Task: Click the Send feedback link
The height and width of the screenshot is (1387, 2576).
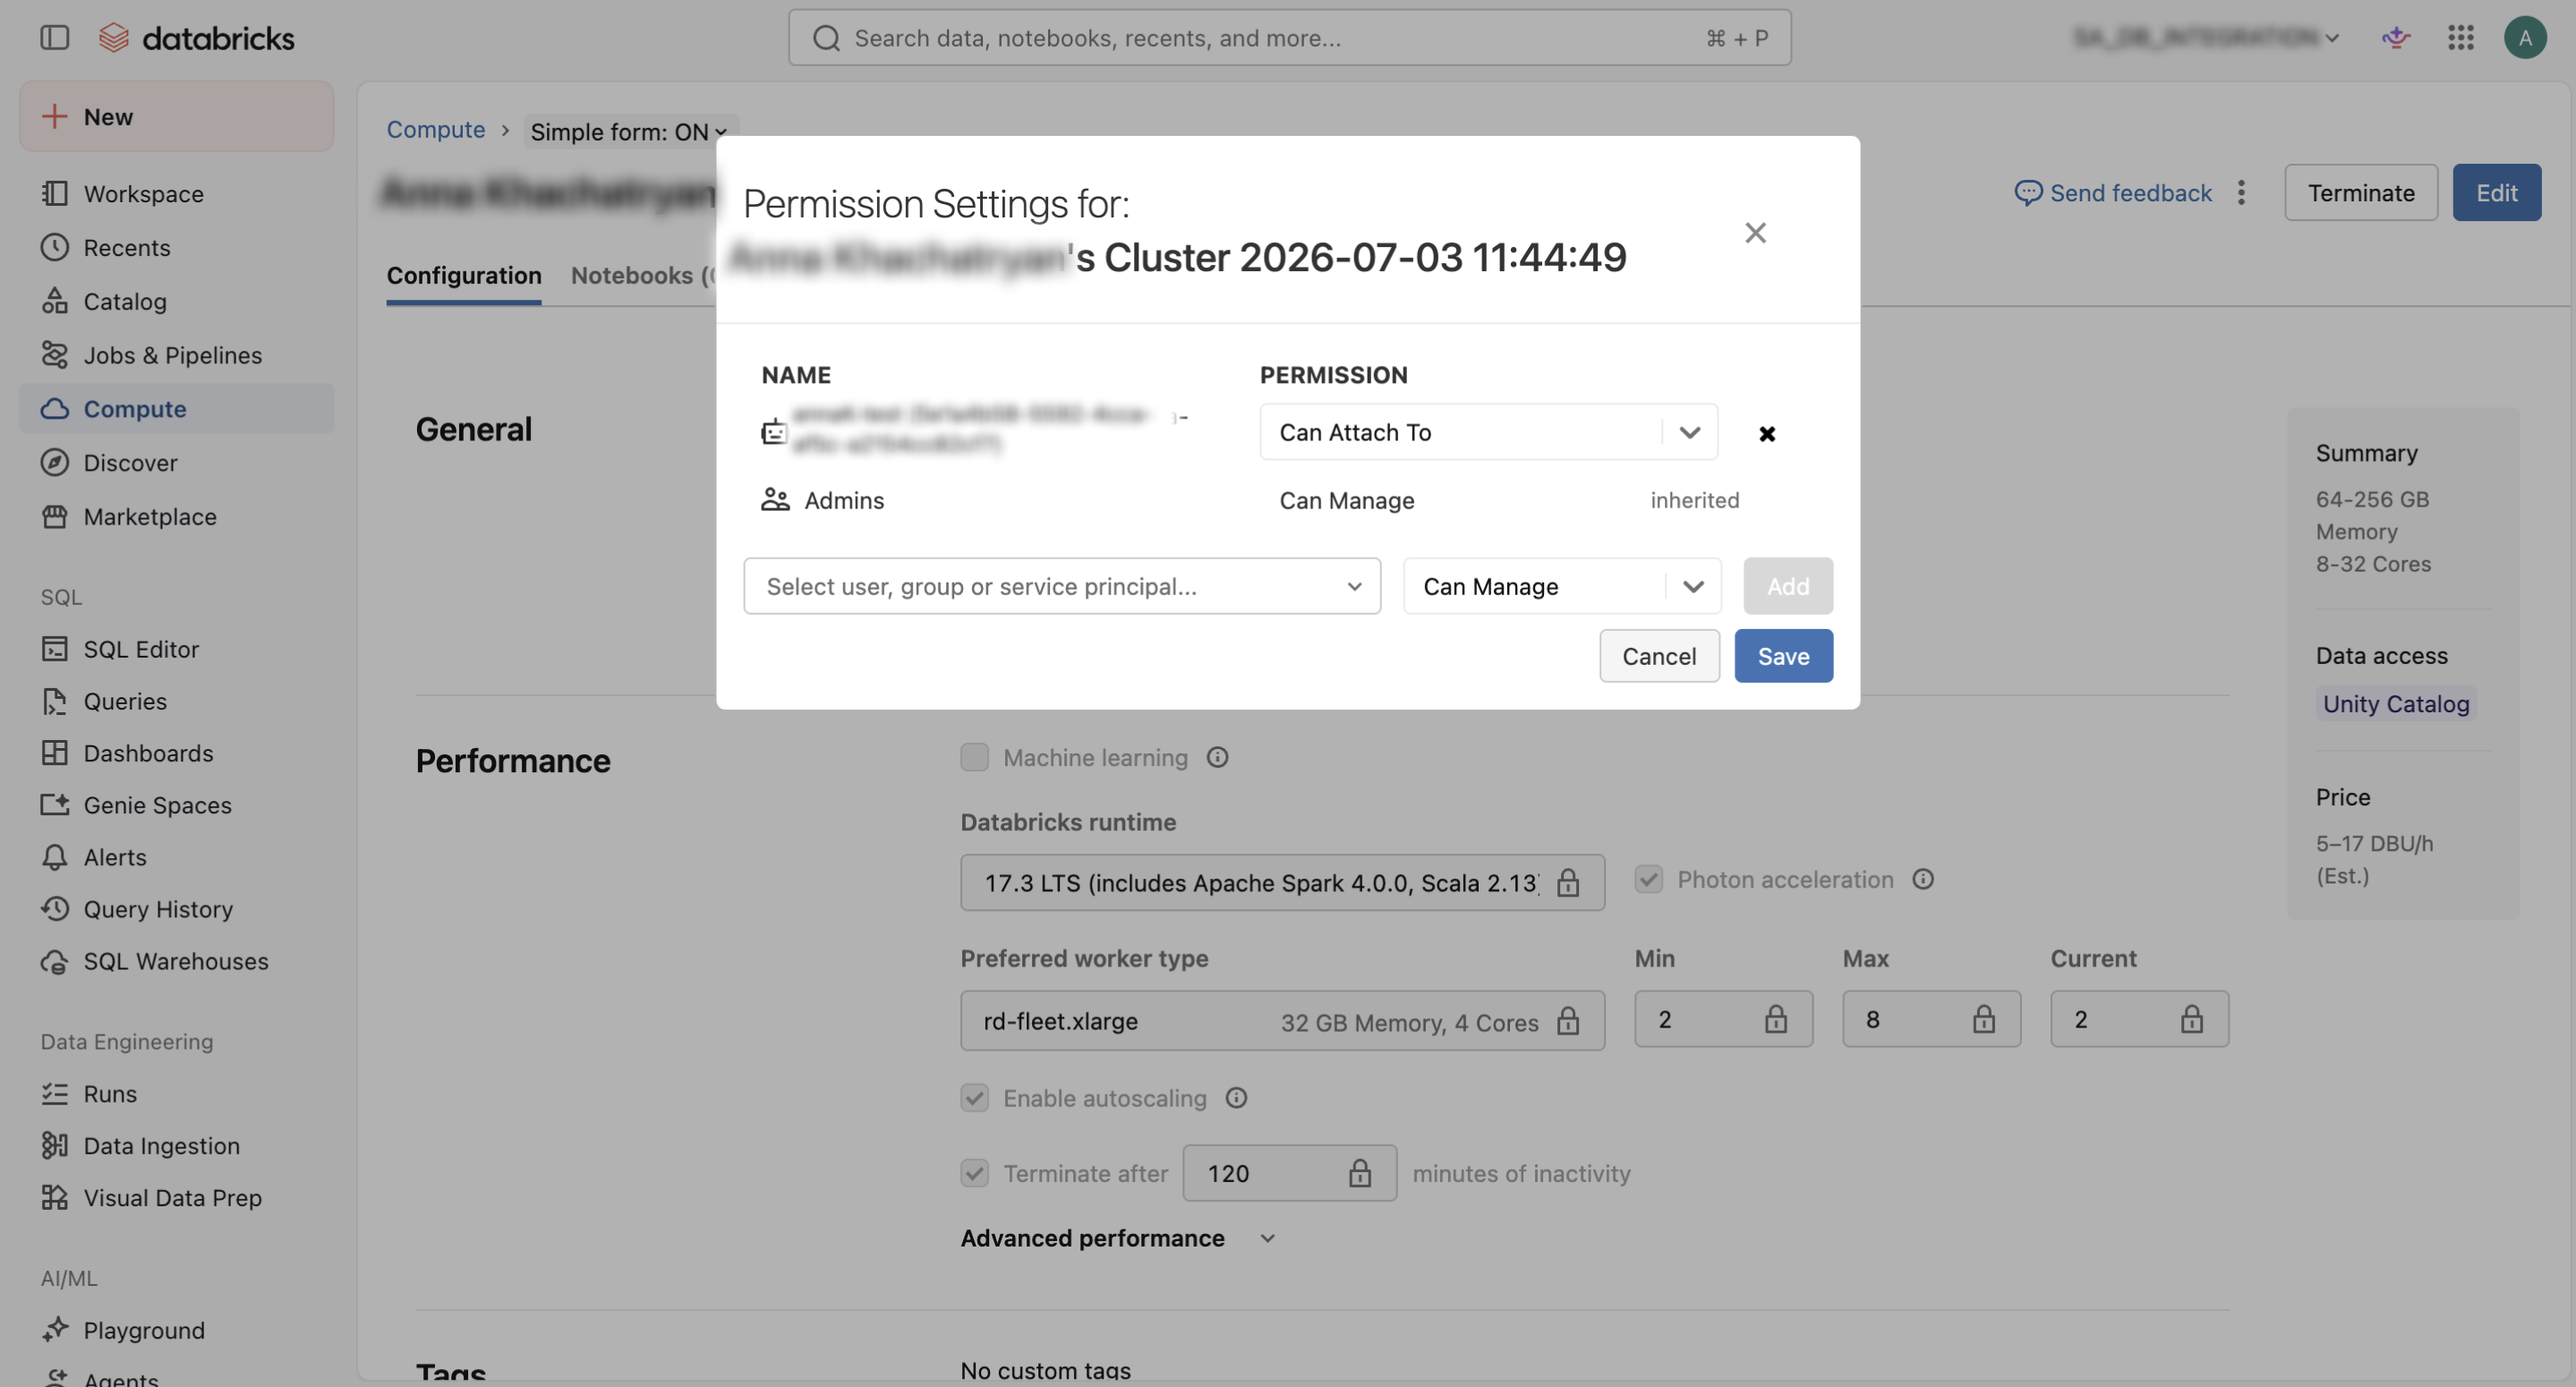Action: click(x=2113, y=192)
